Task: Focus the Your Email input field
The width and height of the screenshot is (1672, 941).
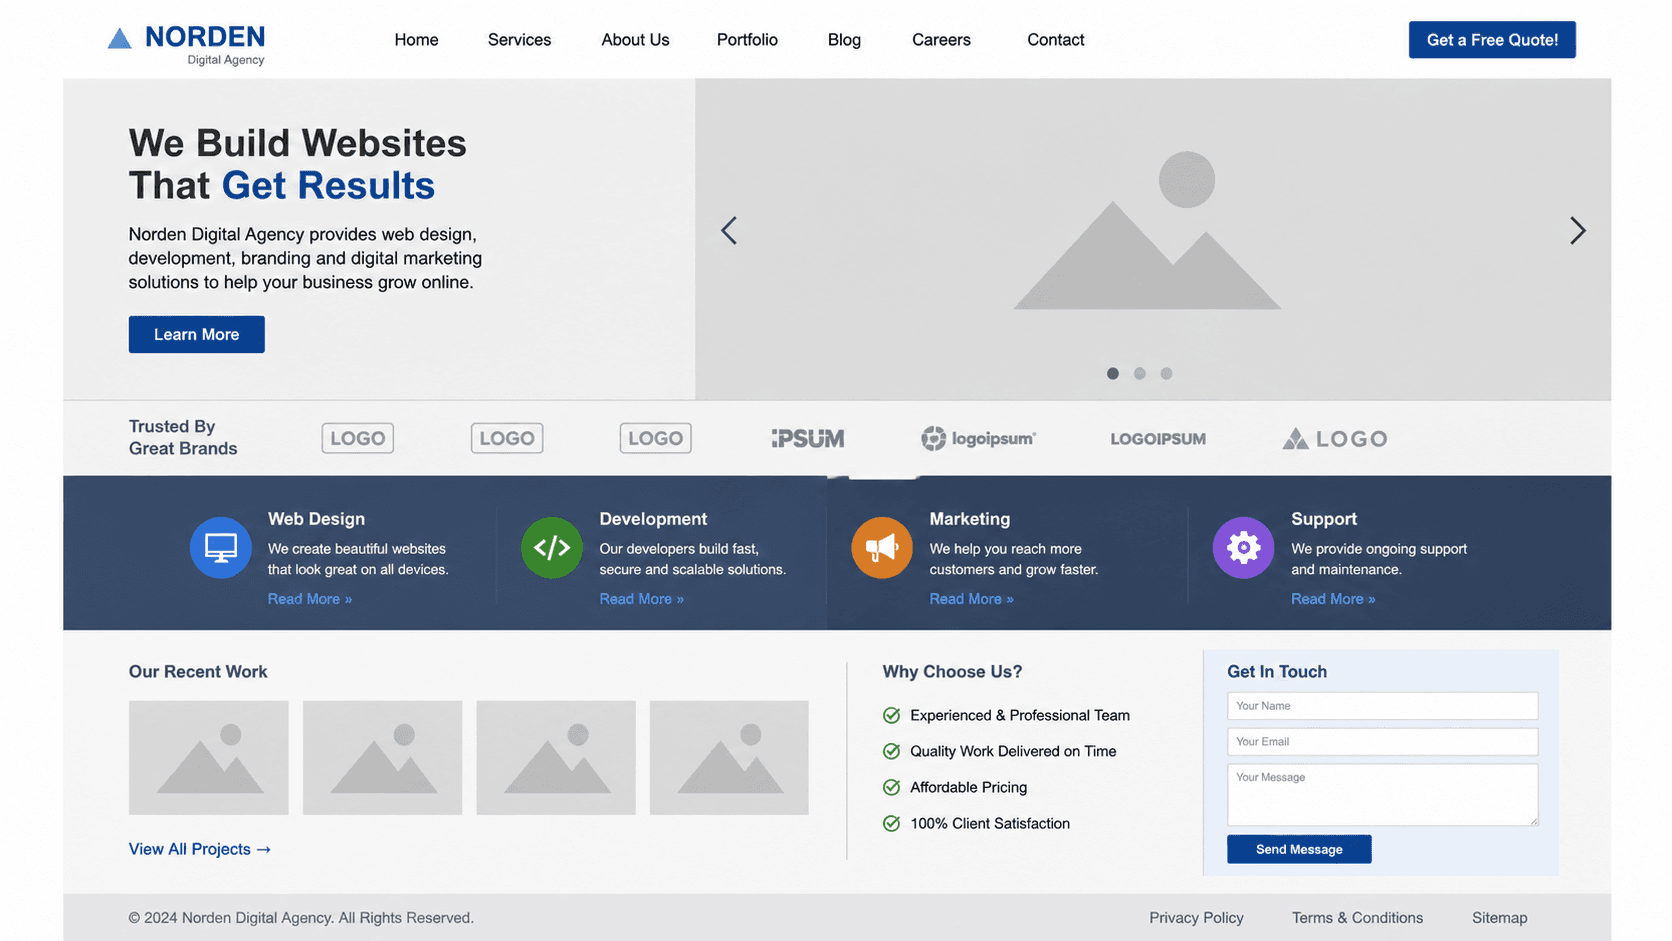Action: [x=1382, y=742]
